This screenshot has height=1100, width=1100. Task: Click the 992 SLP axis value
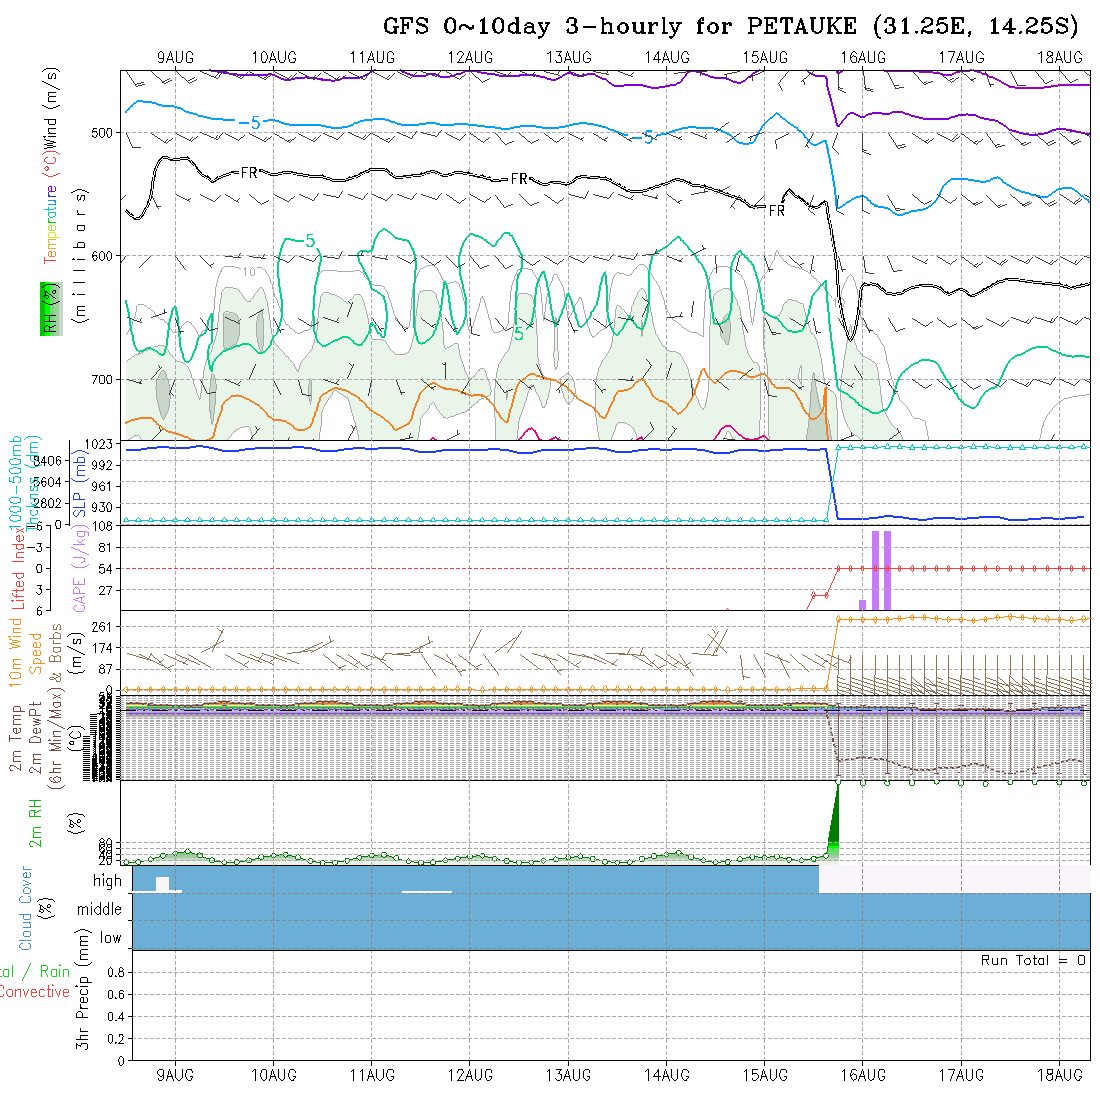pyautogui.click(x=101, y=465)
